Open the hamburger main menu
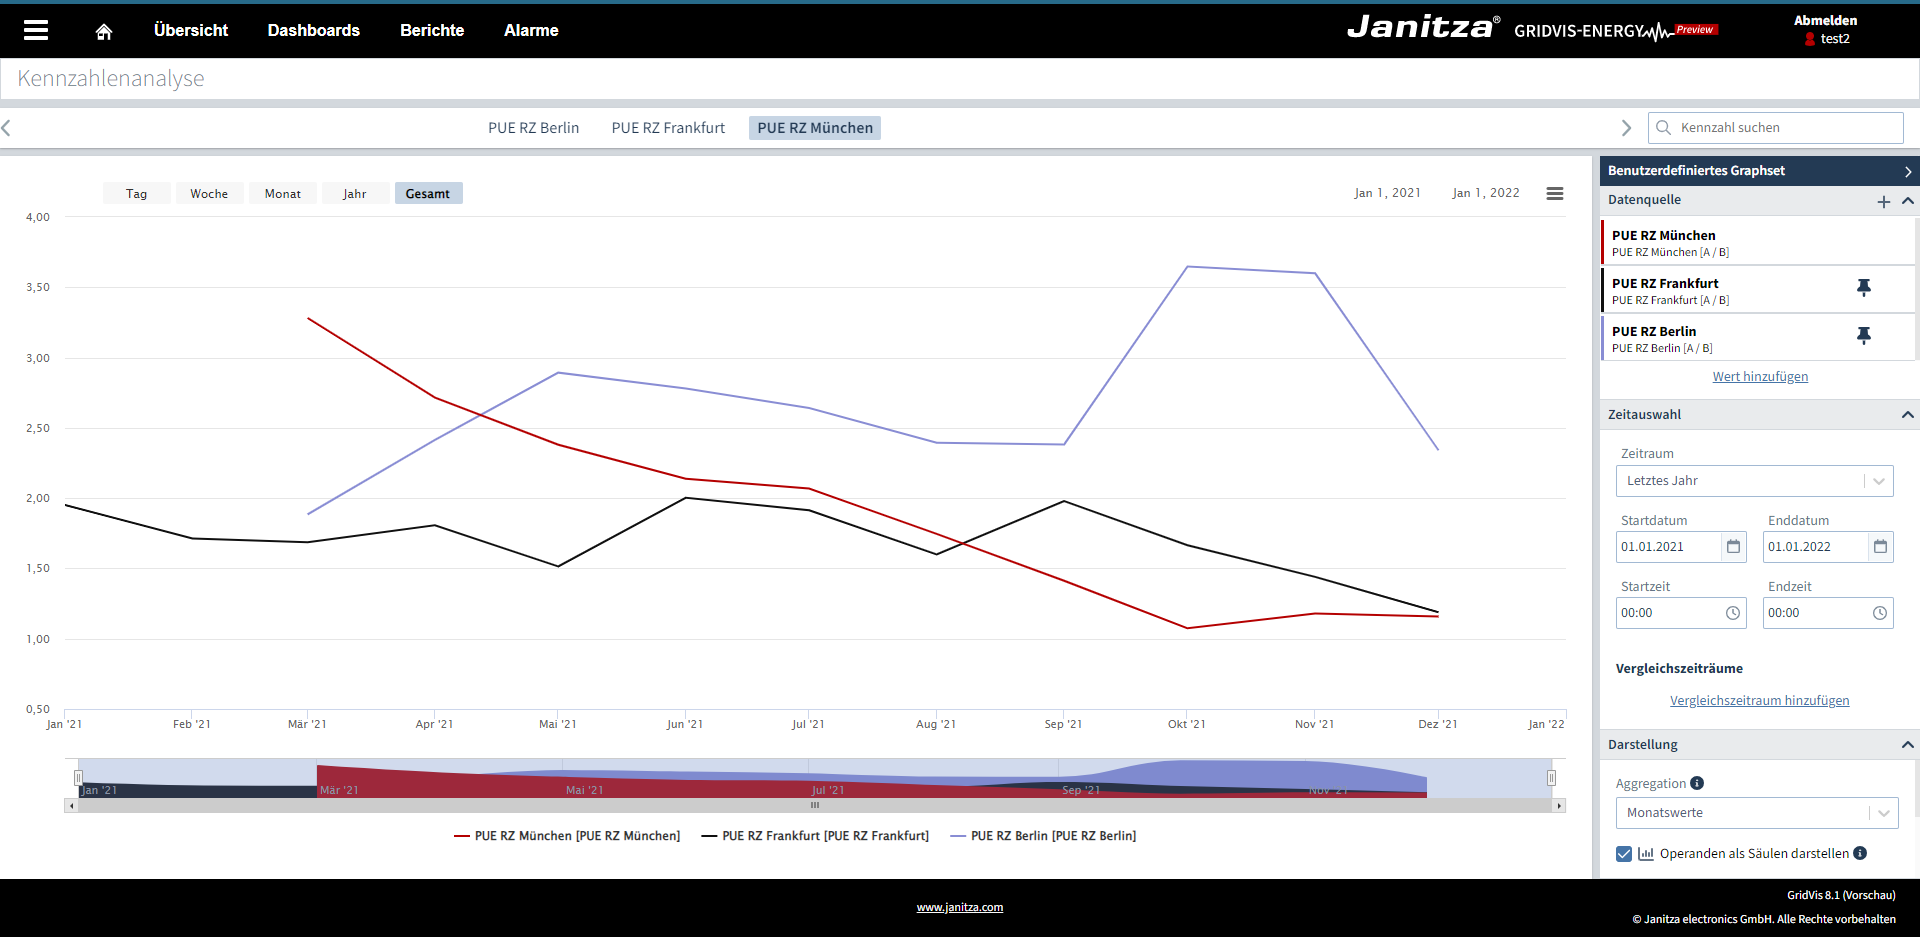The height and width of the screenshot is (937, 1920). 36,30
